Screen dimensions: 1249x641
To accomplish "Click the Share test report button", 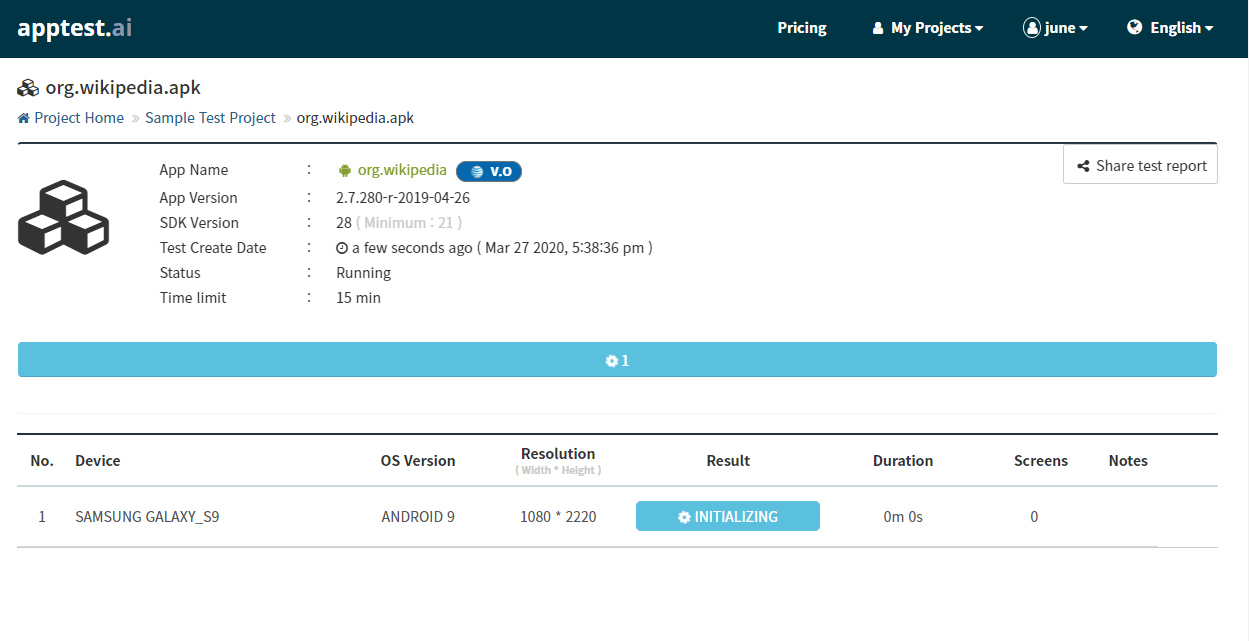I will pyautogui.click(x=1140, y=165).
